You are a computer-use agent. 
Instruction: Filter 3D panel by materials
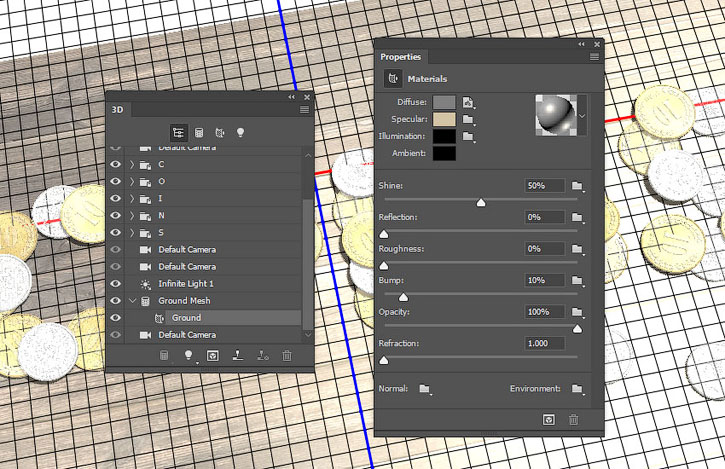click(220, 132)
